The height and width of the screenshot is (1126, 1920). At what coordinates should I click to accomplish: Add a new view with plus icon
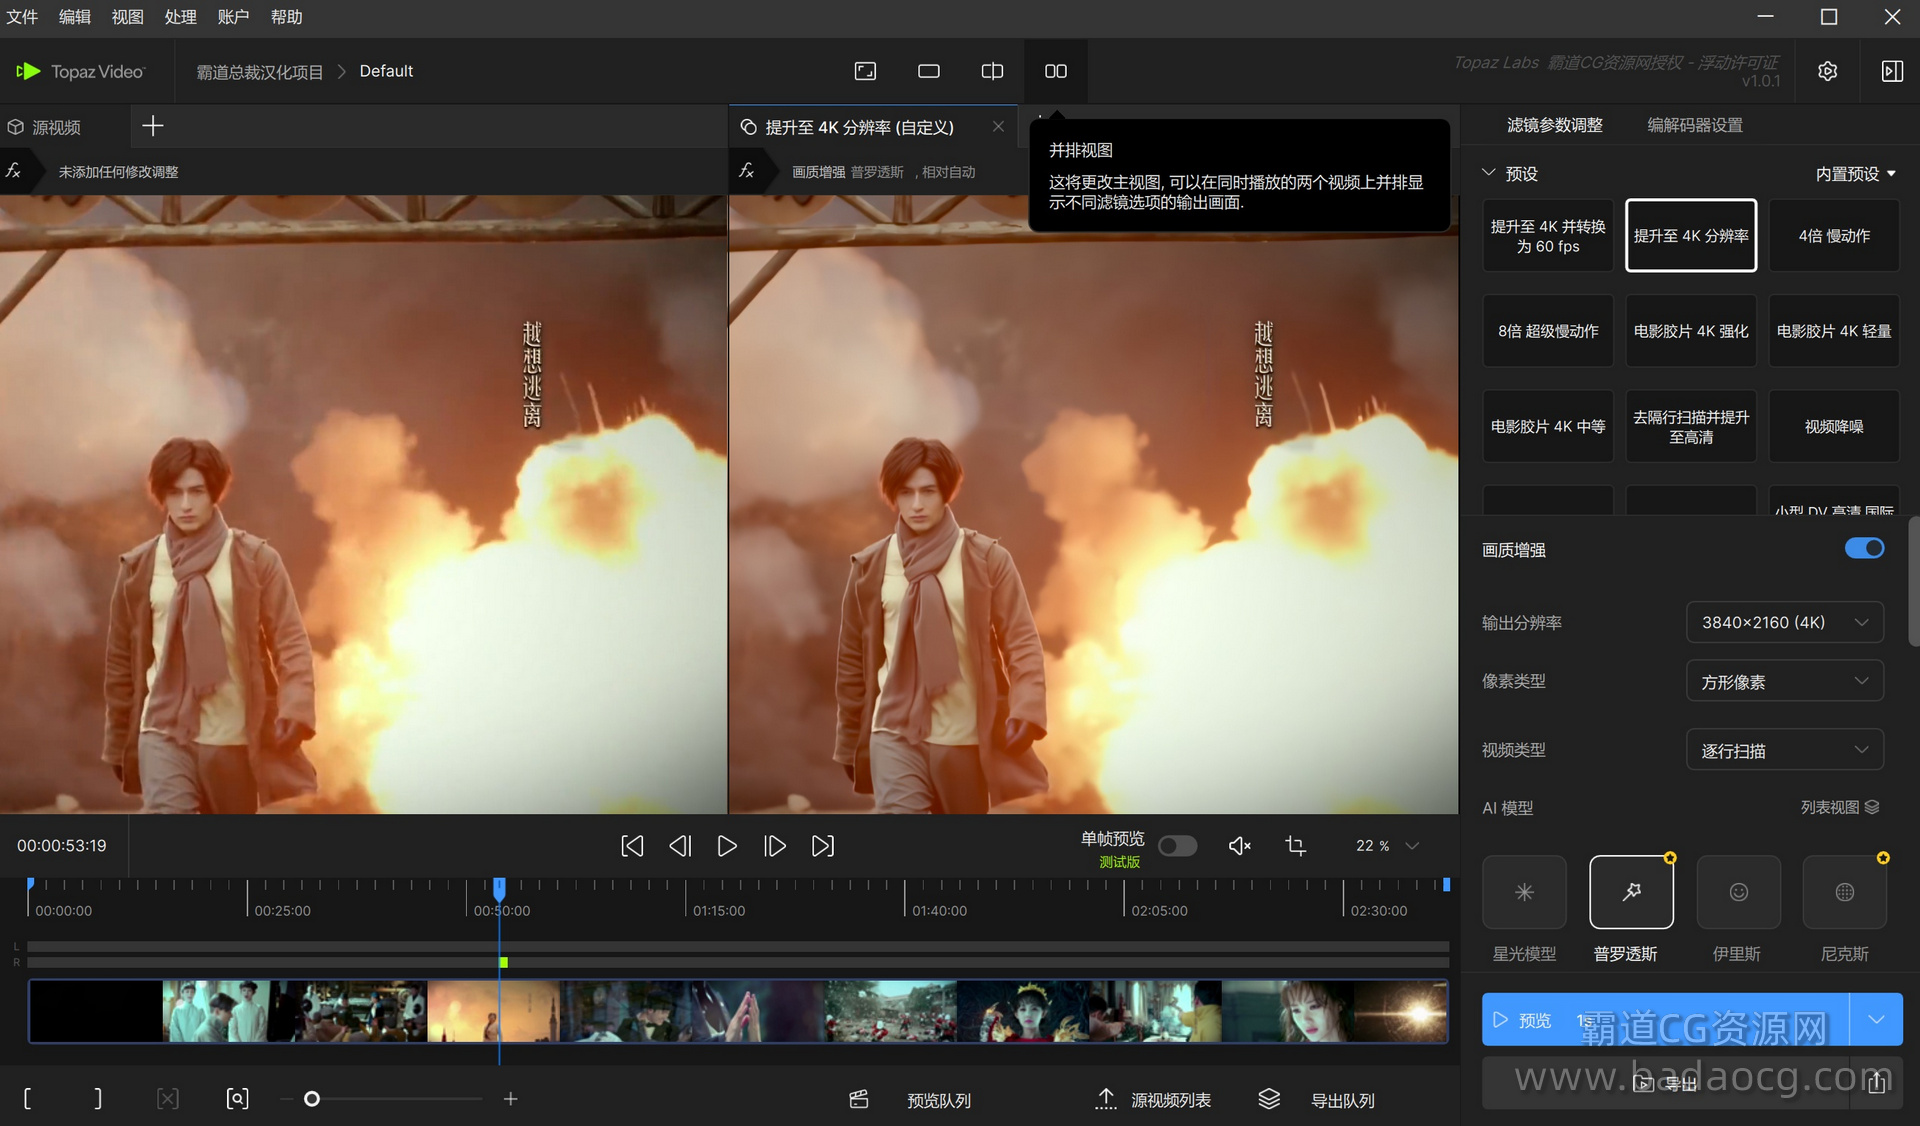pos(153,126)
